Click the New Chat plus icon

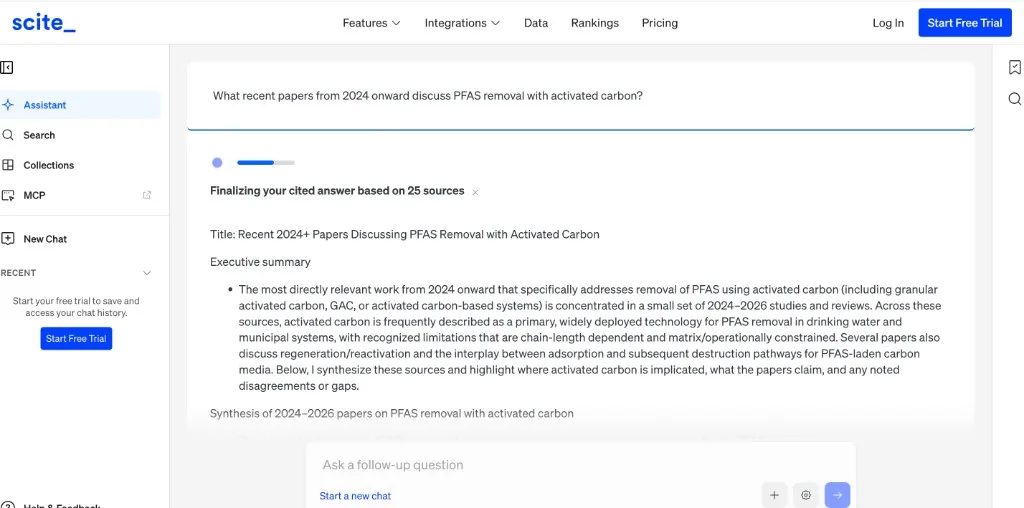coord(8,239)
